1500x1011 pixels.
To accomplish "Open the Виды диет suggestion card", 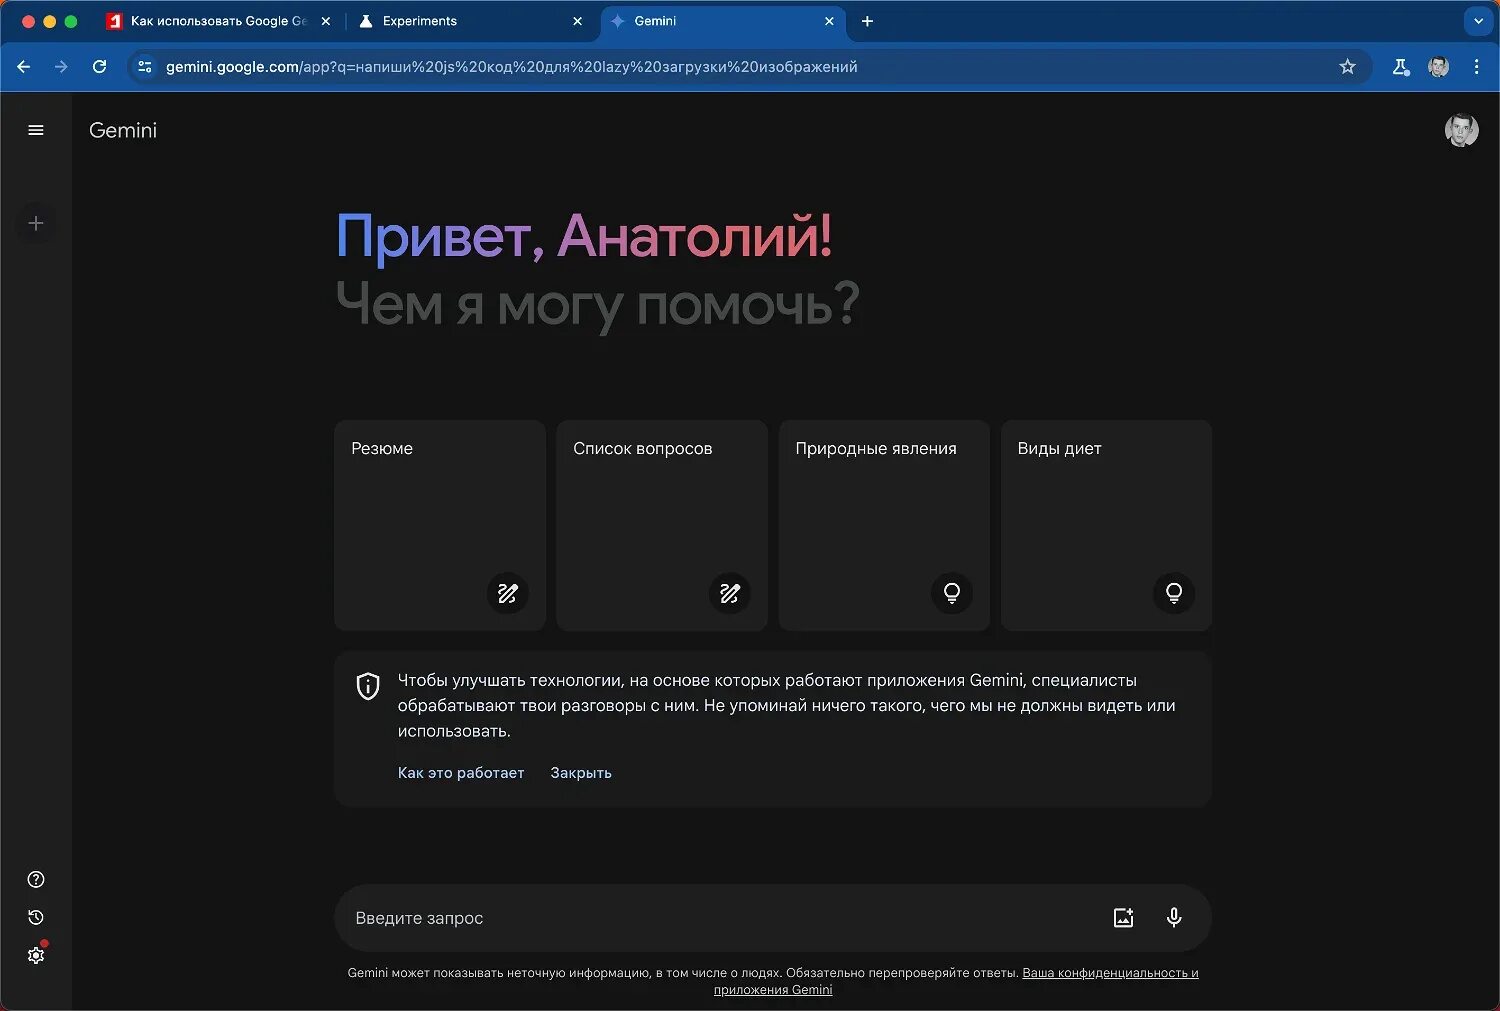I will [x=1106, y=526].
